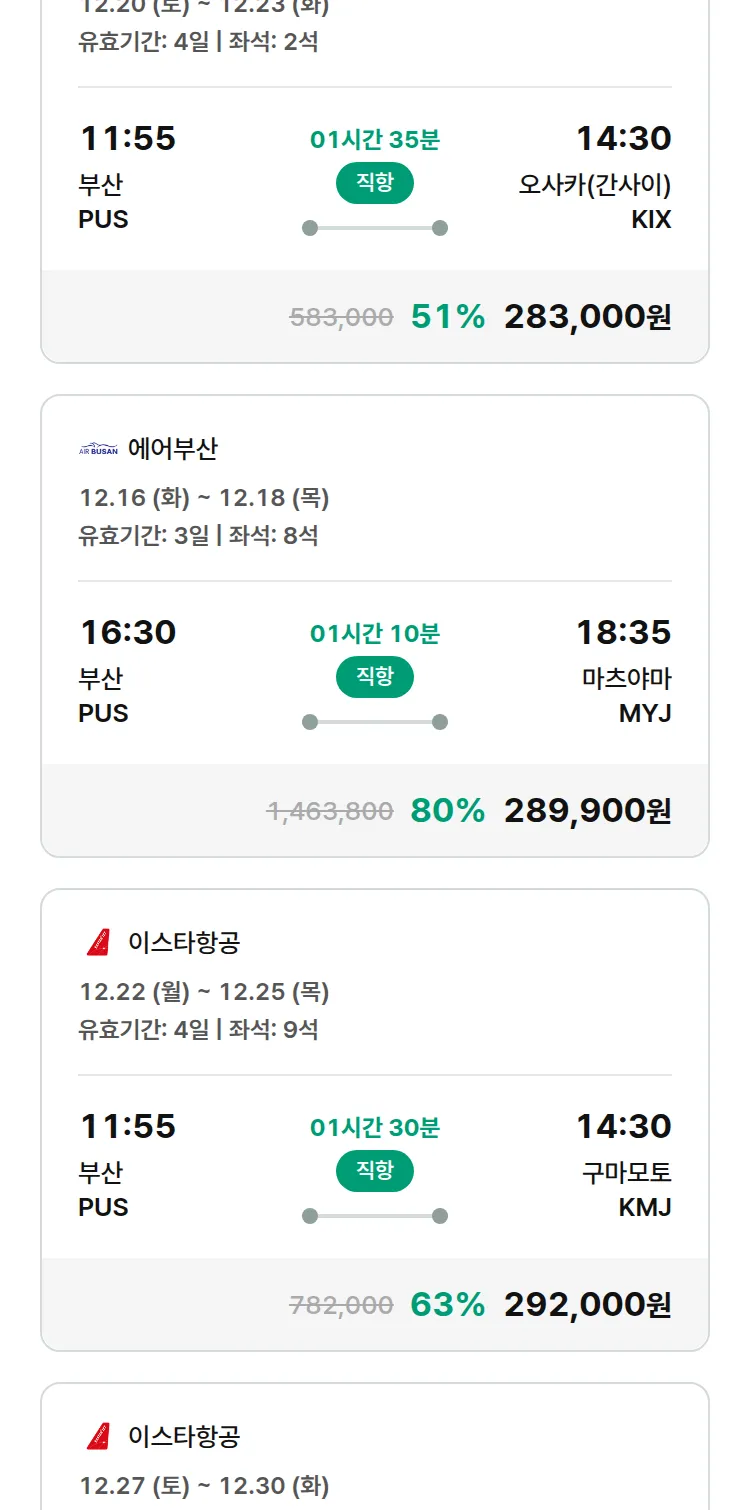
Task: Select the 283,000원 Osaka fare
Action: coord(587,317)
